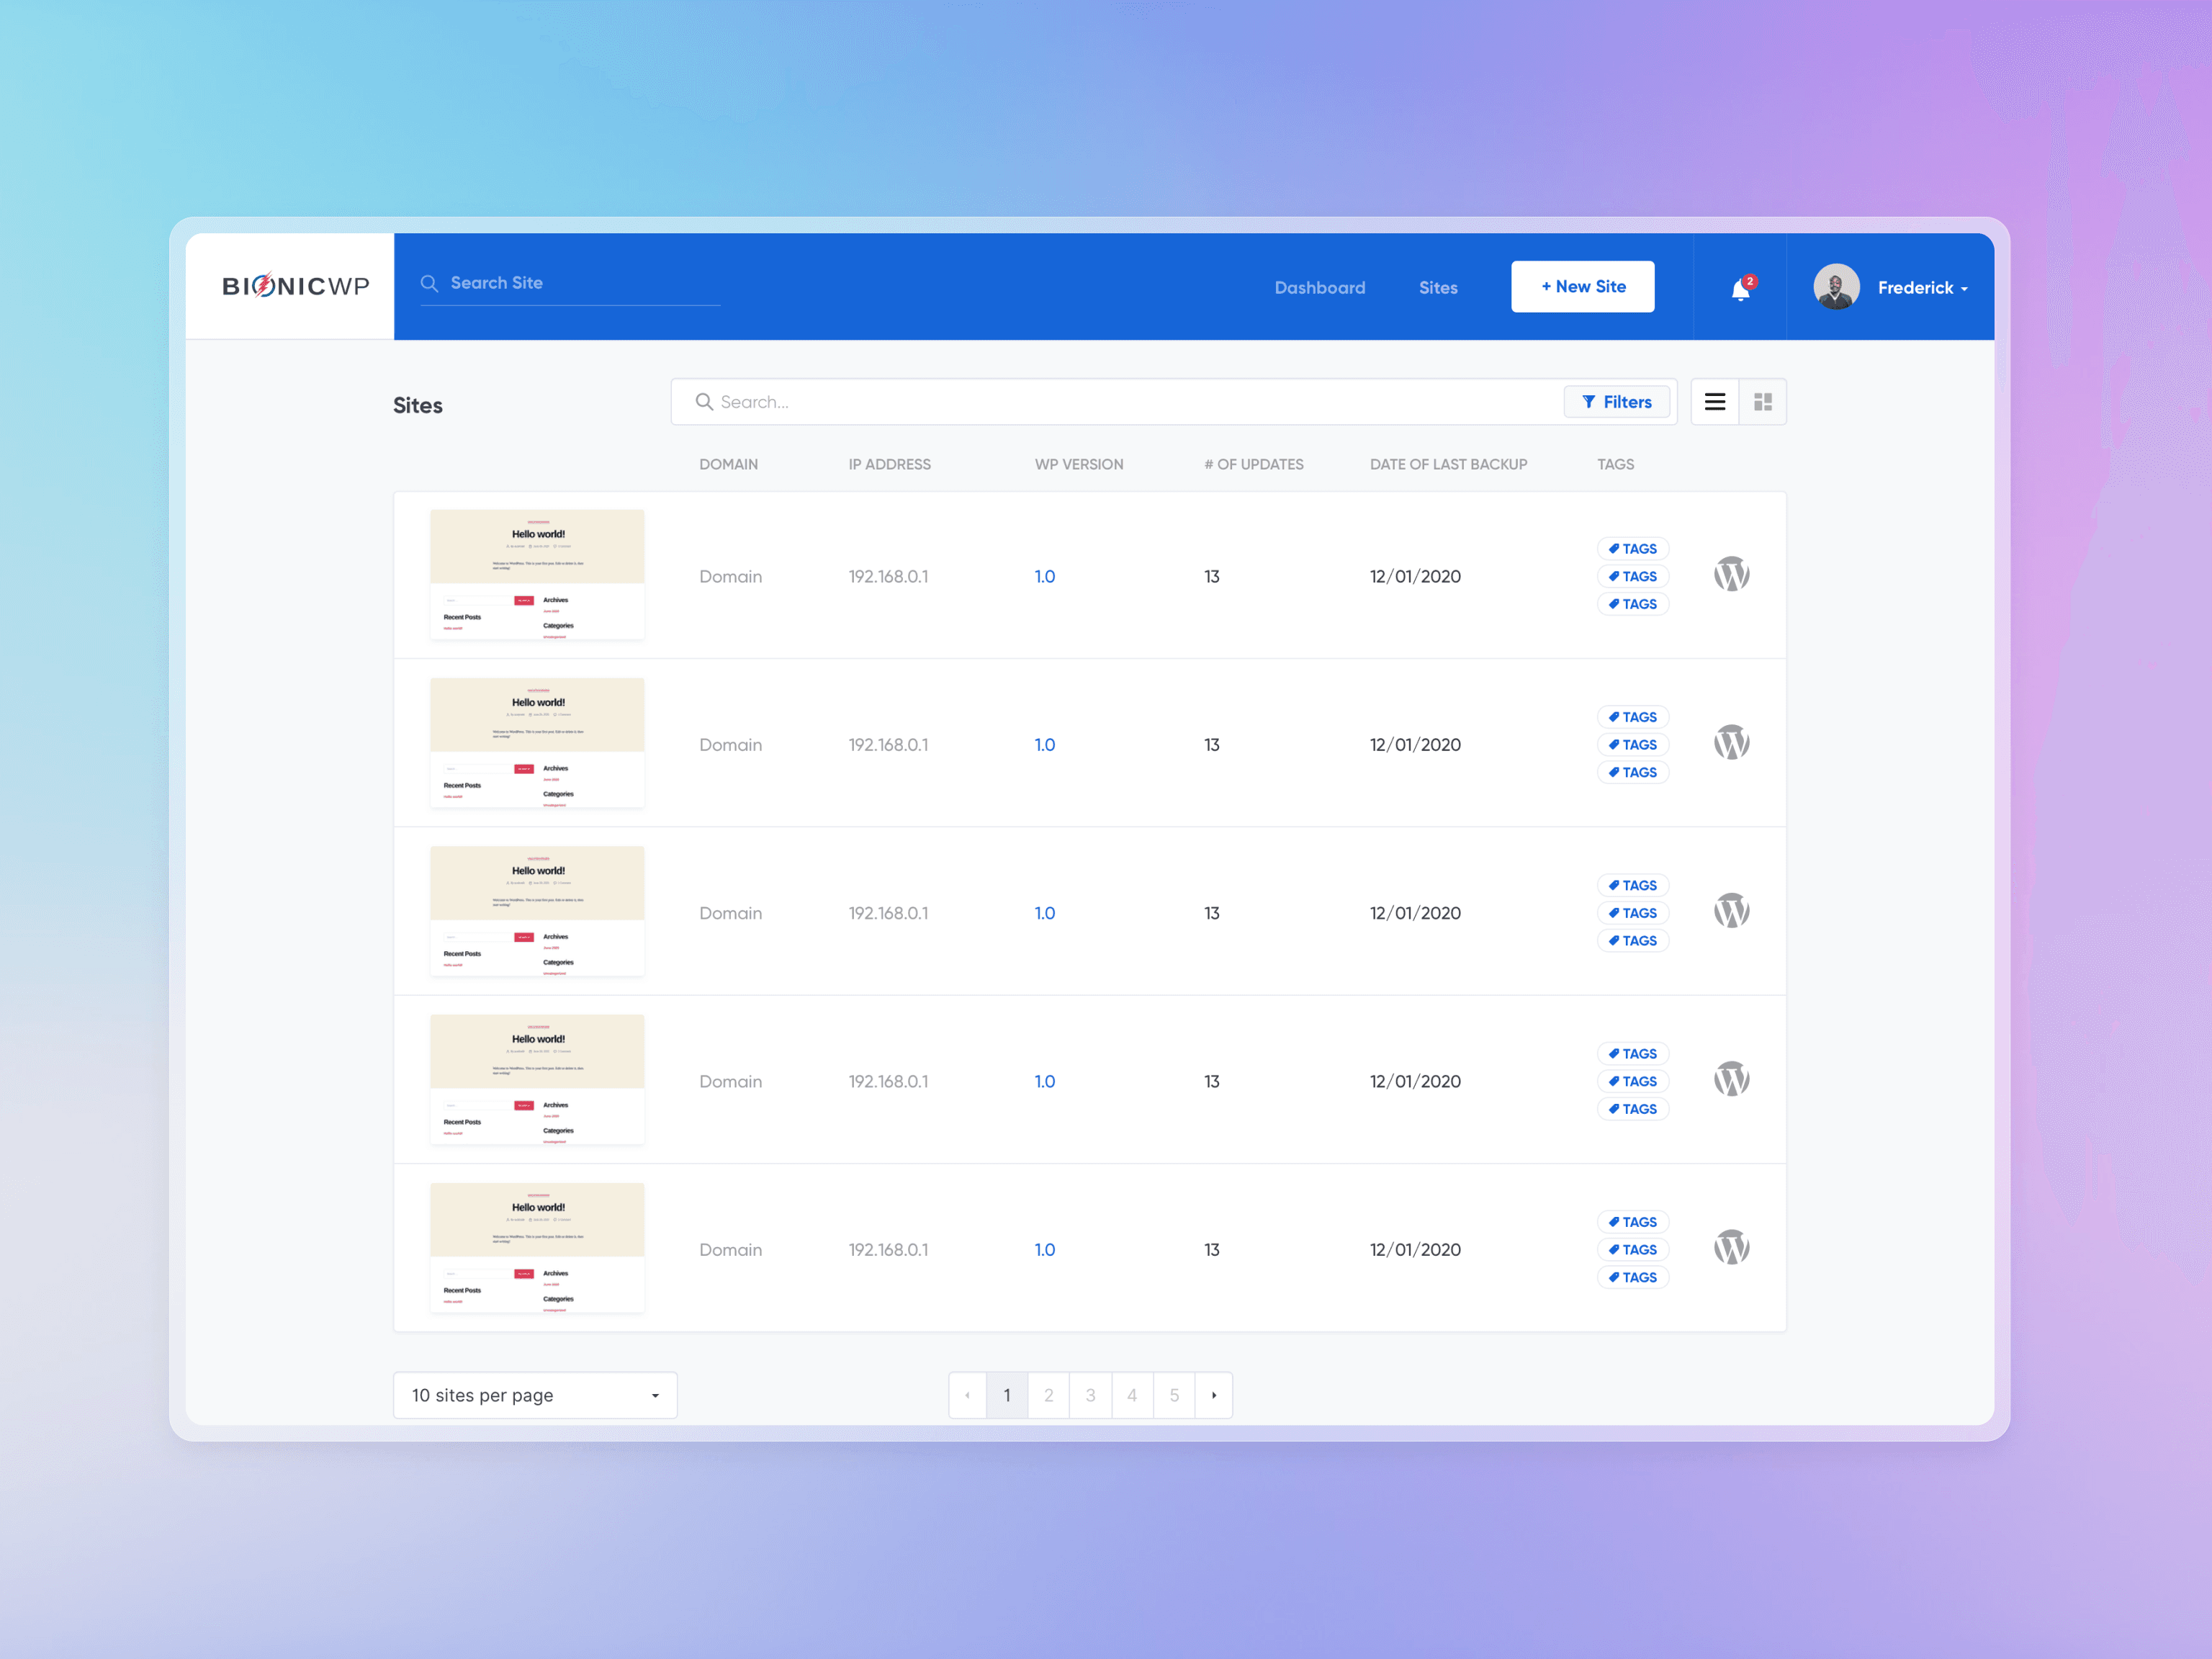Click the magnifier icon in Search Site
This screenshot has width=2212, height=1659.
click(429, 284)
